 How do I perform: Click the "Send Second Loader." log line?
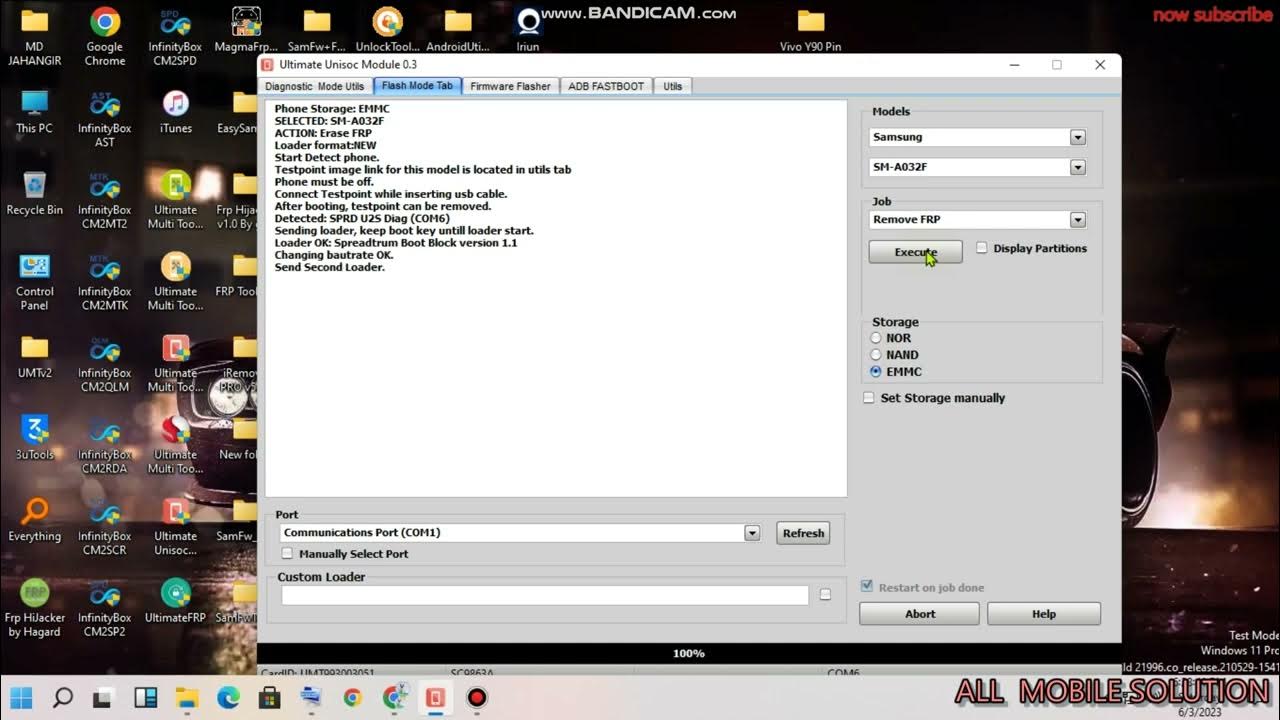[x=330, y=267]
